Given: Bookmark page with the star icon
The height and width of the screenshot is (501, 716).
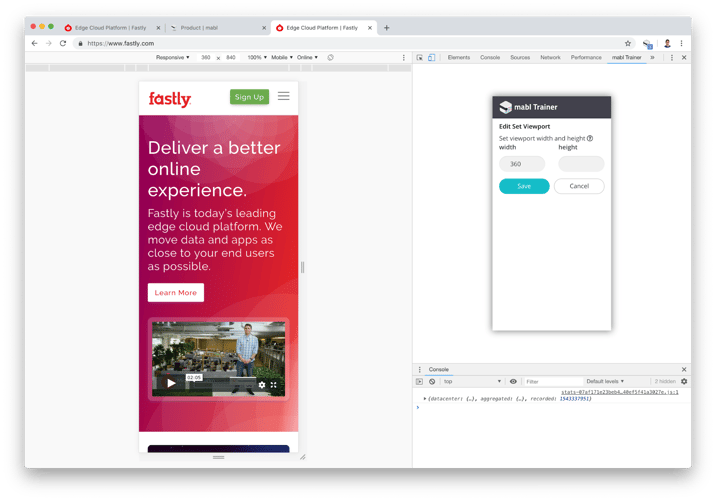Looking at the screenshot, I should click(x=628, y=43).
